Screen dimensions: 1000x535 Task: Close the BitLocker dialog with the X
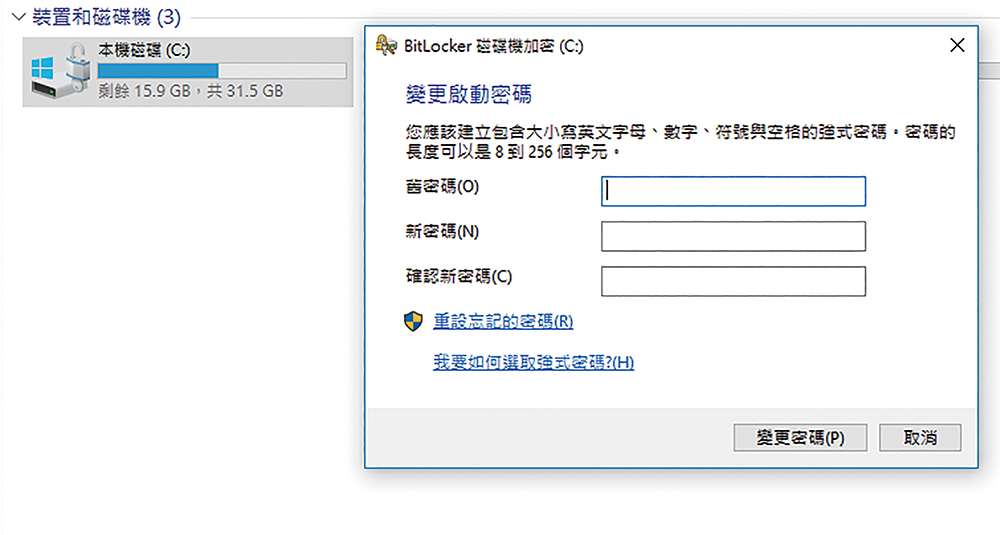[x=957, y=45]
